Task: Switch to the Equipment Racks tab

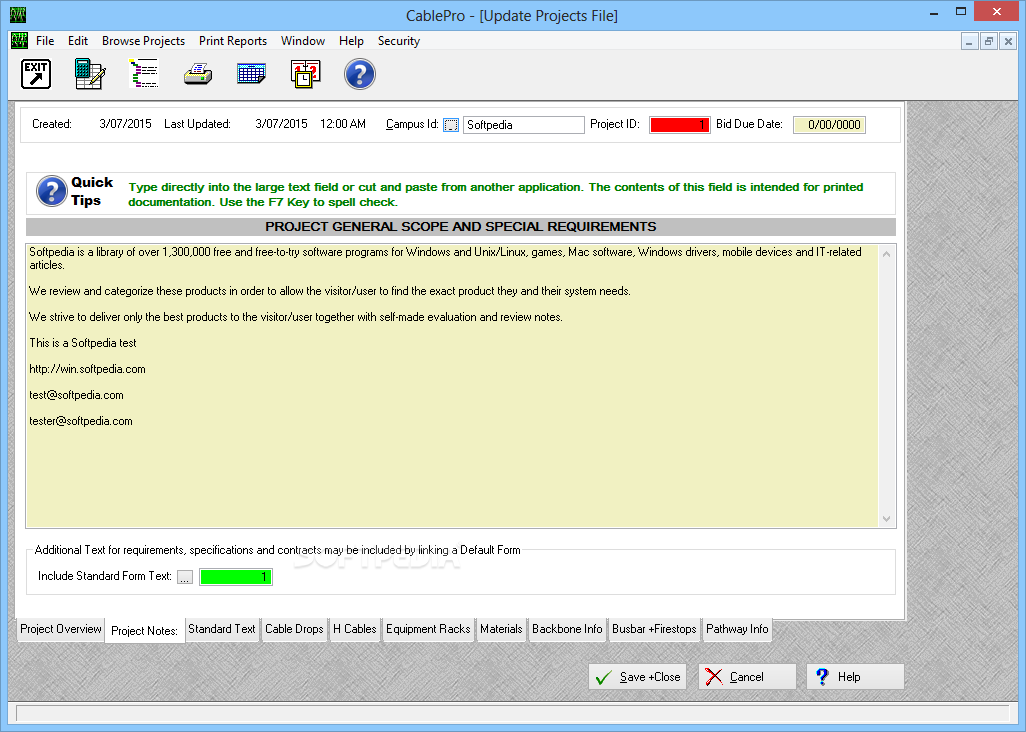Action: tap(428, 629)
